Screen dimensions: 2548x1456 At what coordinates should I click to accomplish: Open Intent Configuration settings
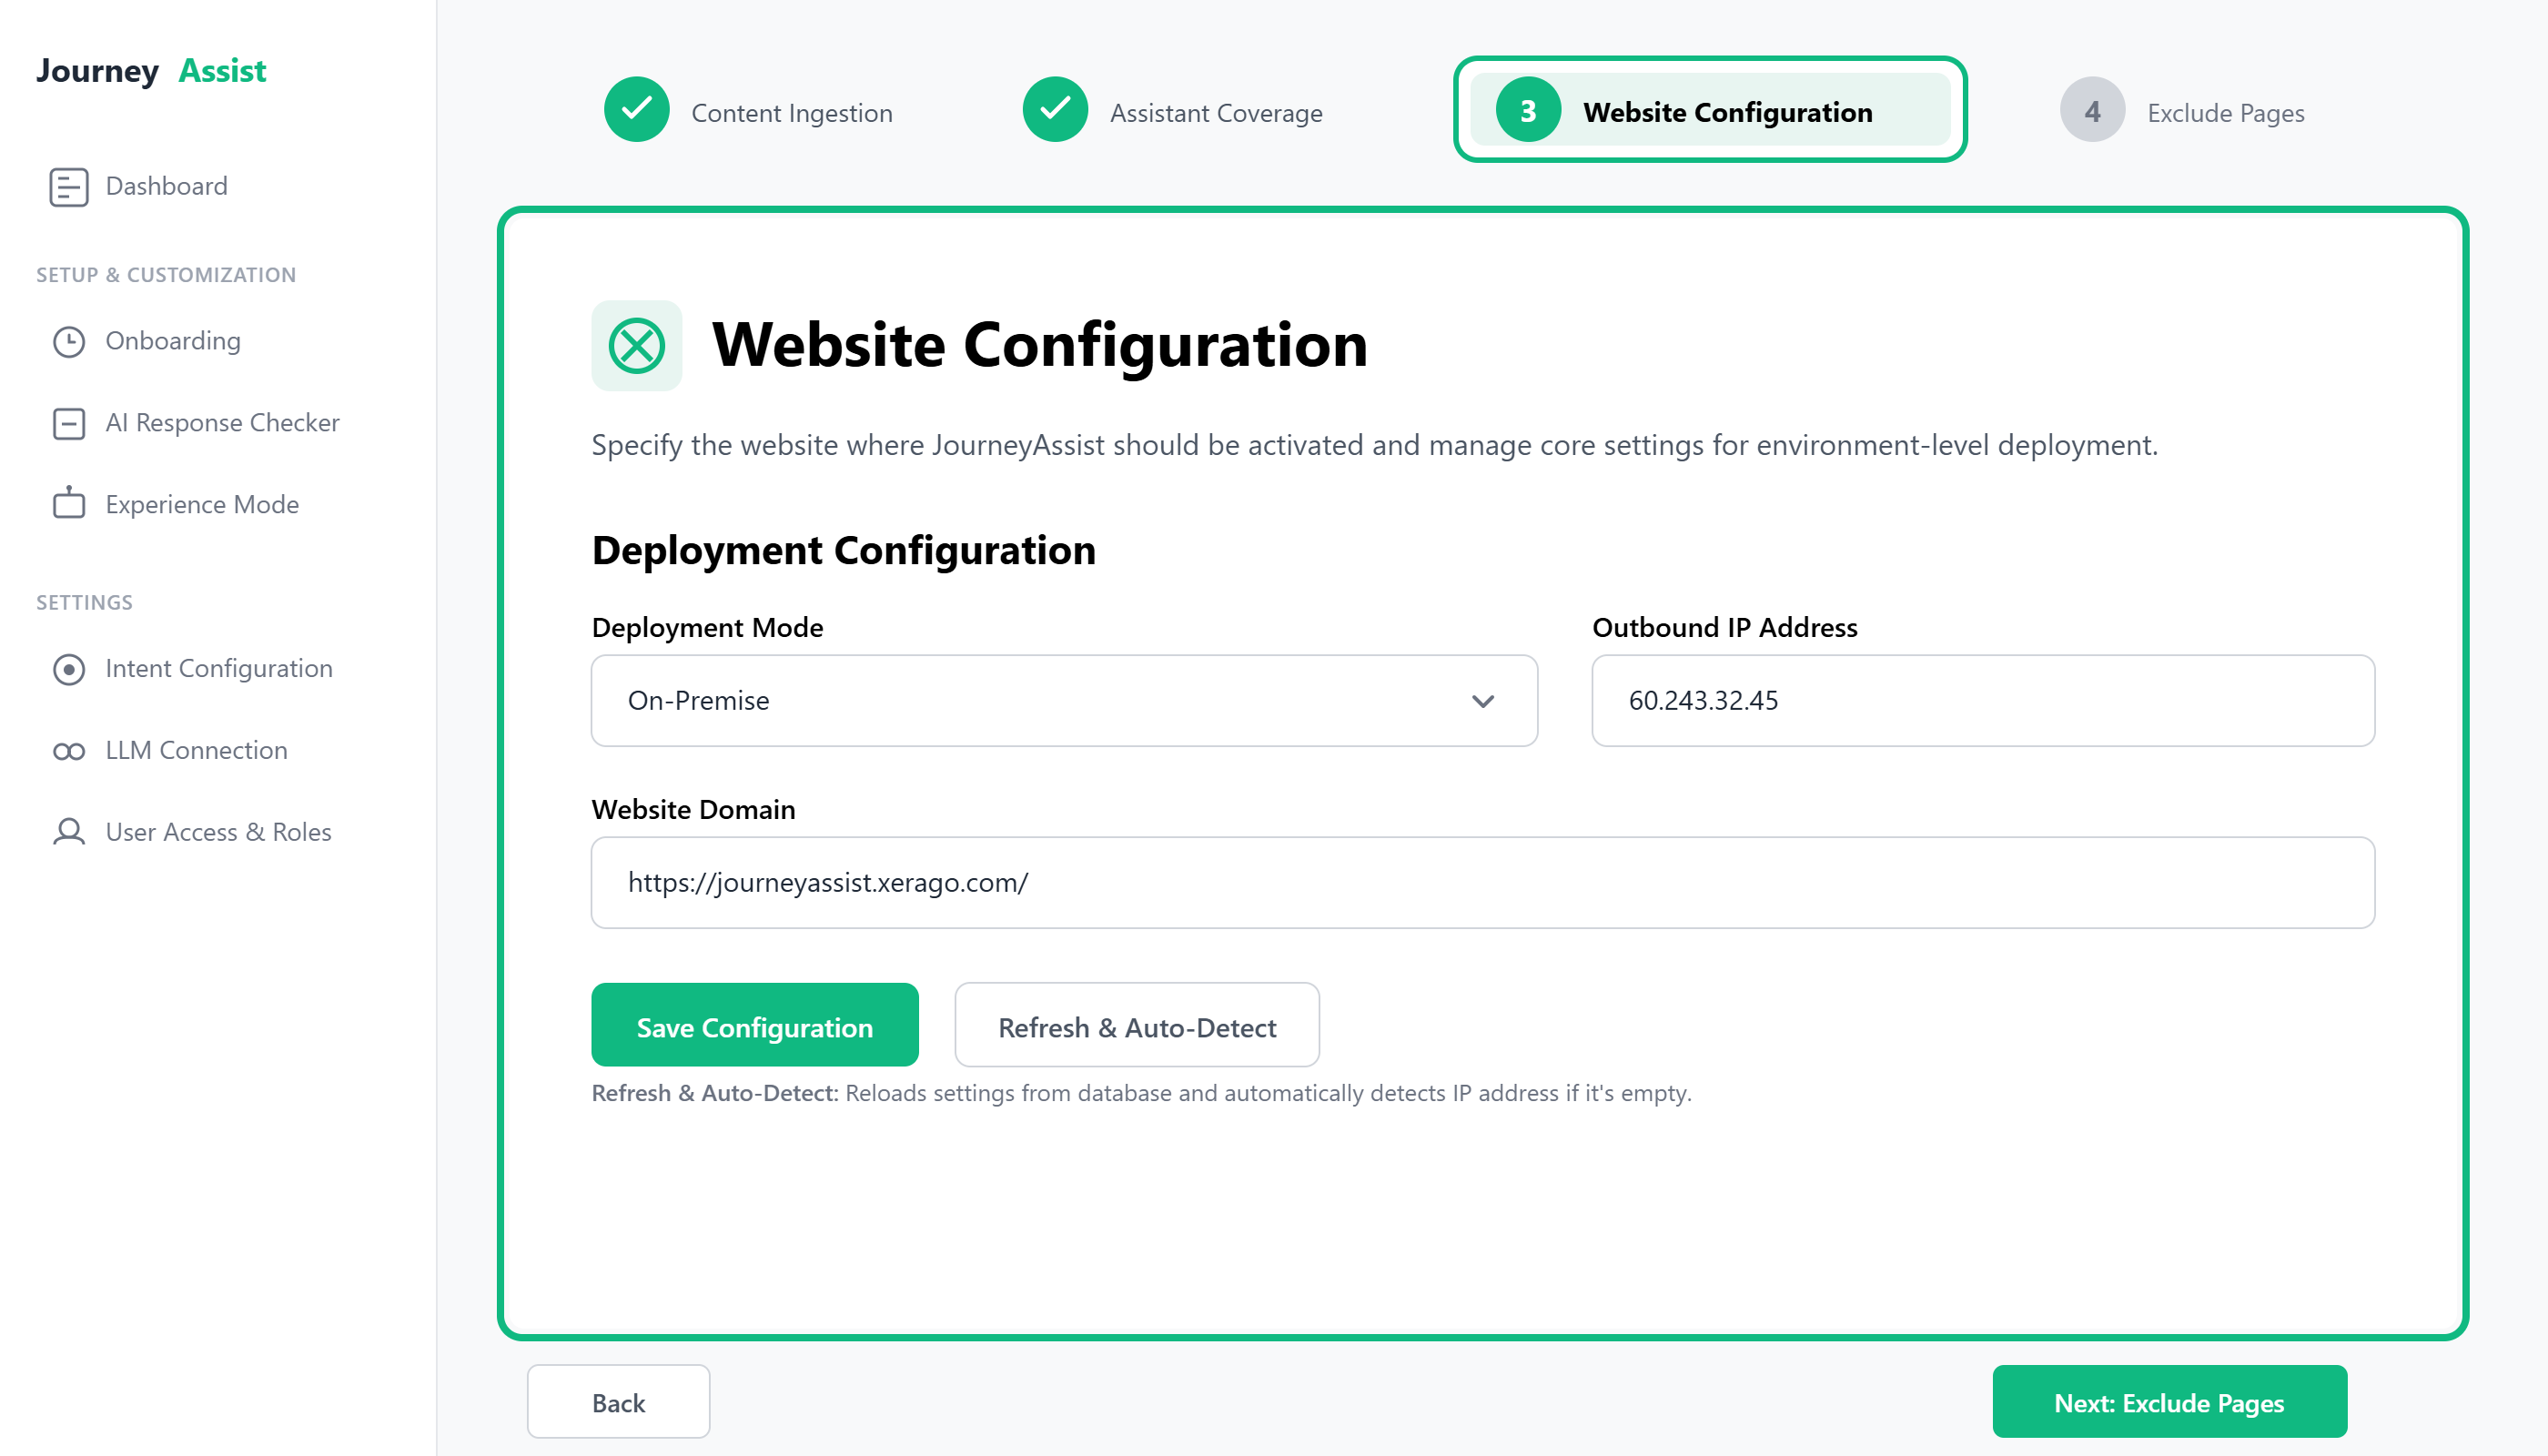(x=218, y=669)
